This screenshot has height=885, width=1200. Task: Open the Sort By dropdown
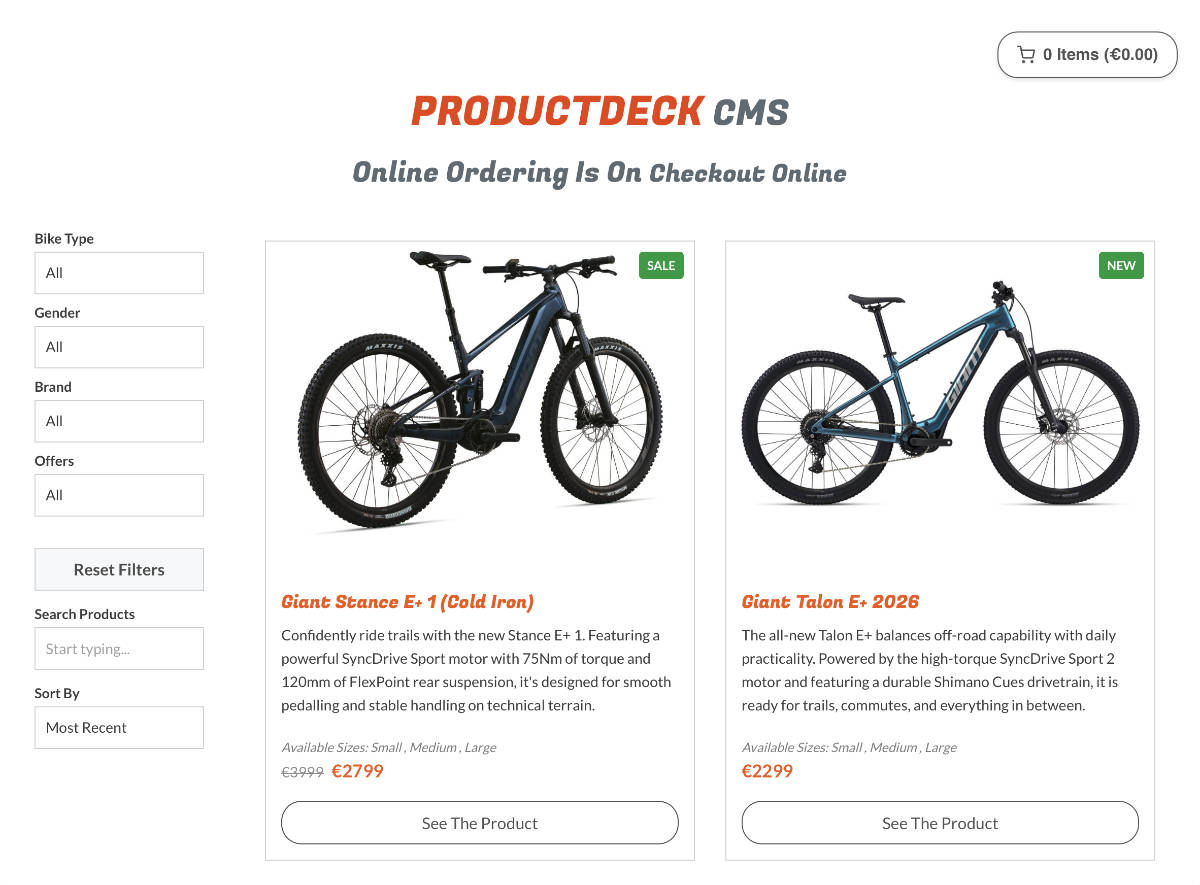pyautogui.click(x=119, y=728)
